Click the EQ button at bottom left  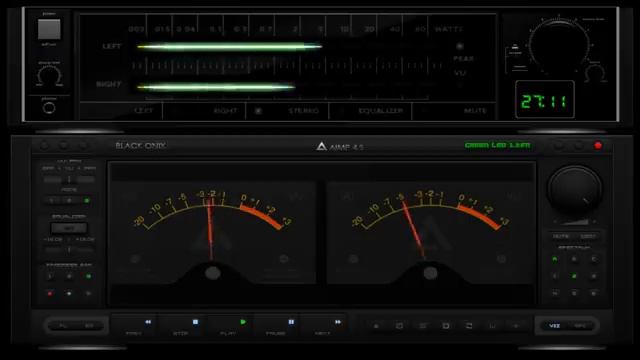pyautogui.click(x=89, y=326)
